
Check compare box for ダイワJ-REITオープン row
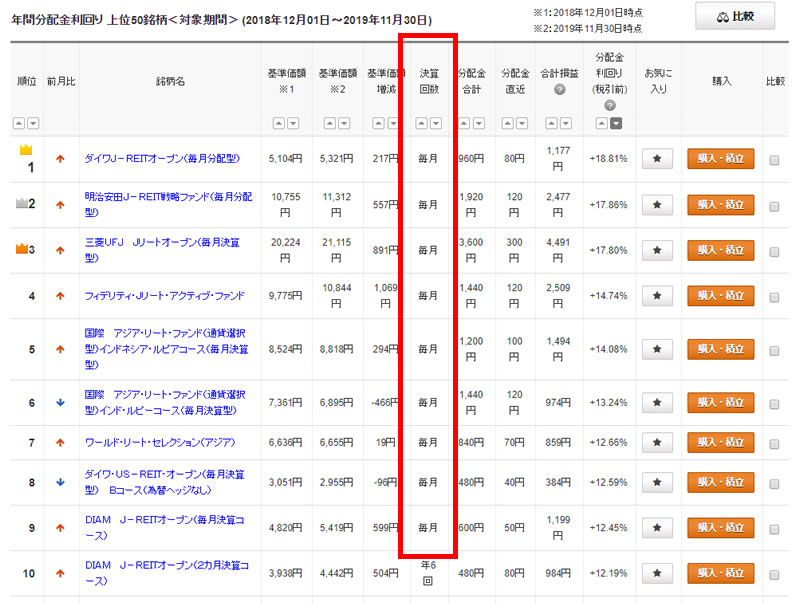774,159
